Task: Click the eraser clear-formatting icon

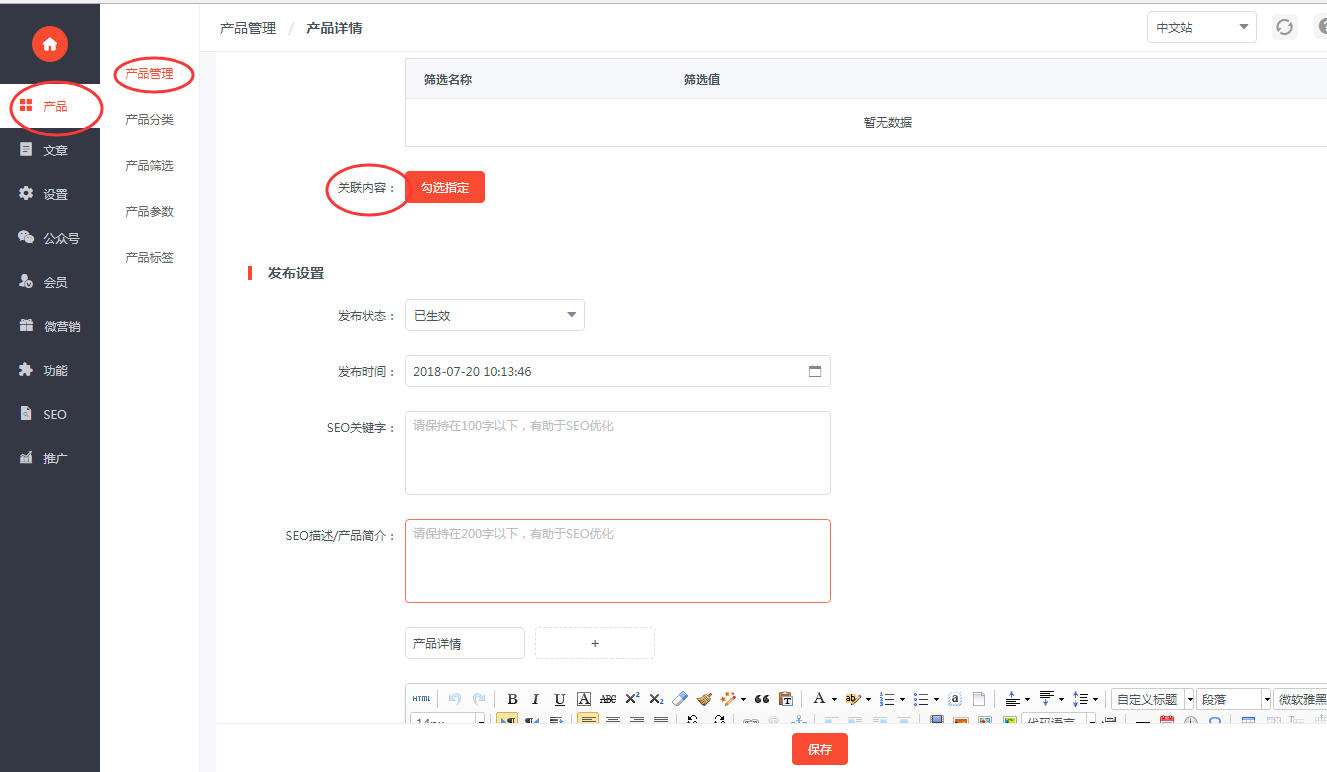Action: pos(680,699)
